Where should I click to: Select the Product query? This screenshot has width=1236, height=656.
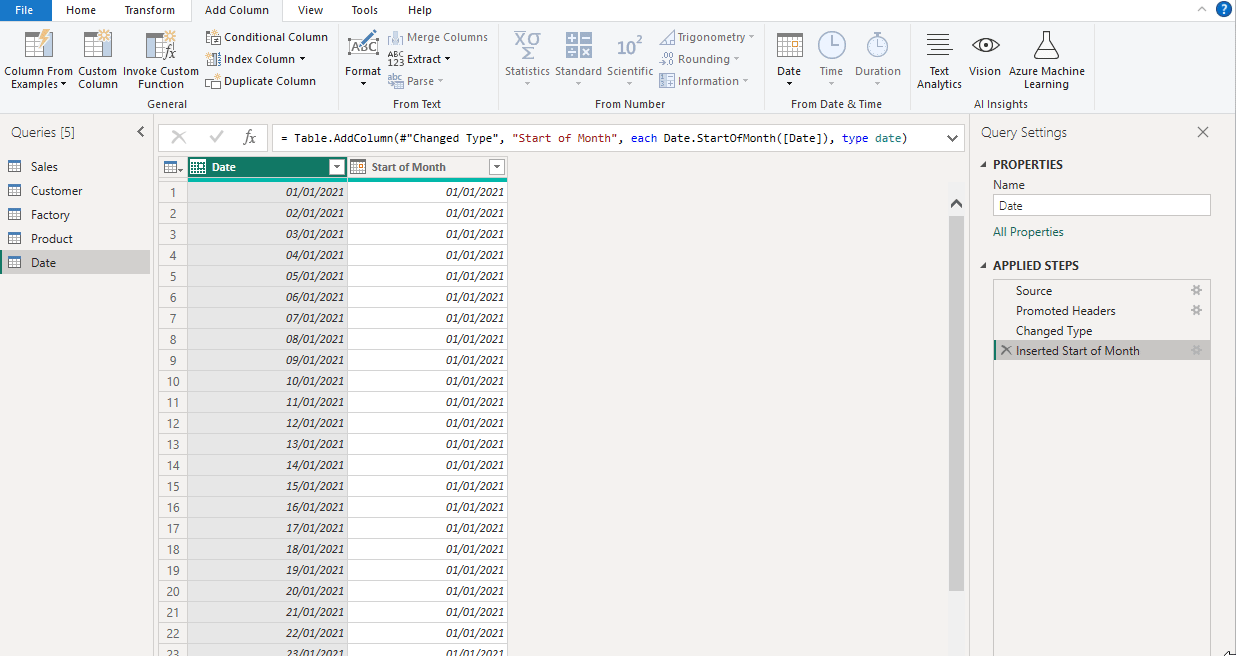[75, 239]
